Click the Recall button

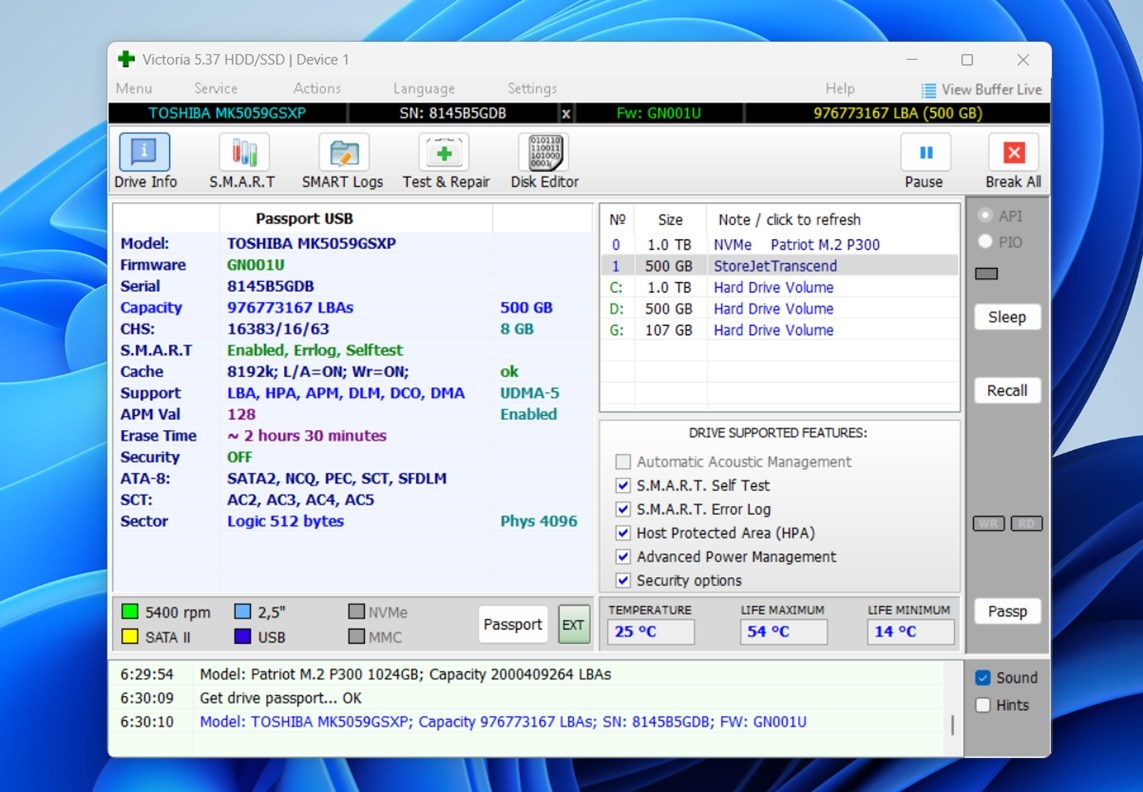1007,390
